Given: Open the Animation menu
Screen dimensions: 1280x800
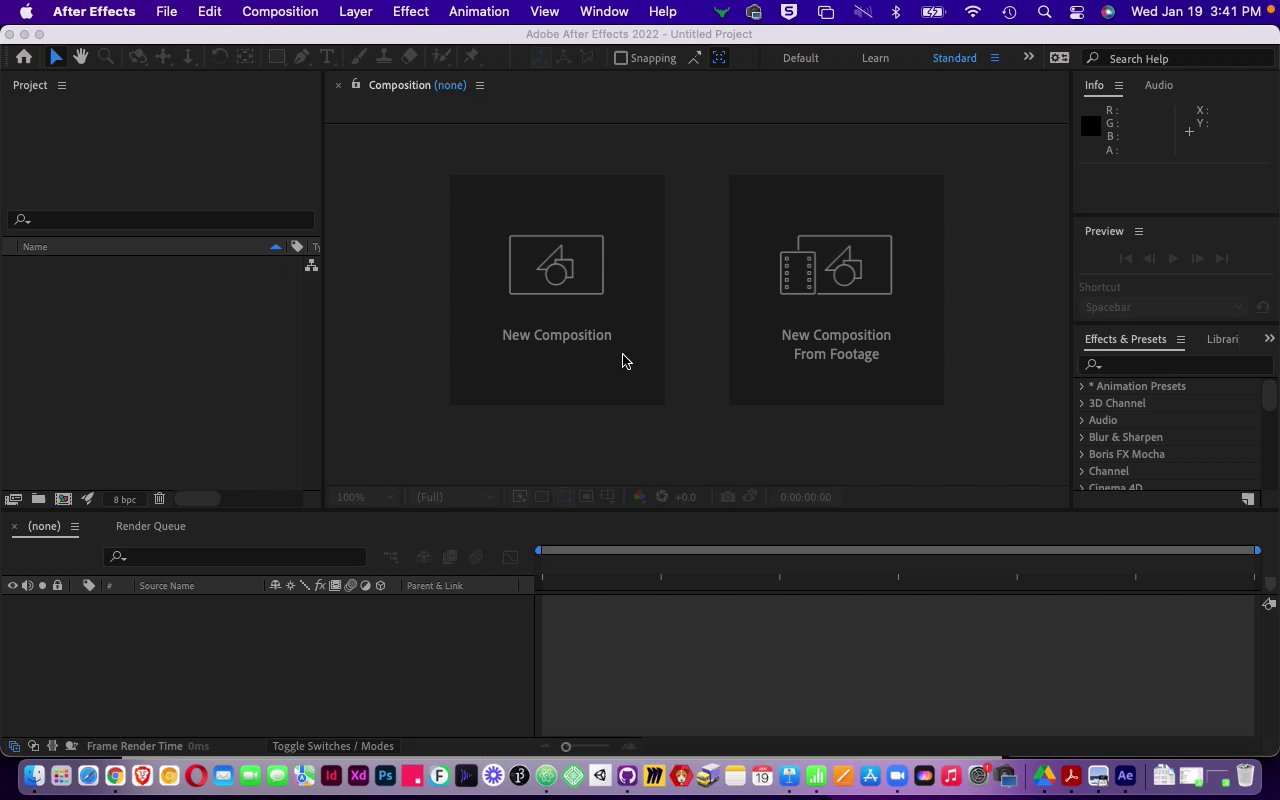Looking at the screenshot, I should [479, 12].
